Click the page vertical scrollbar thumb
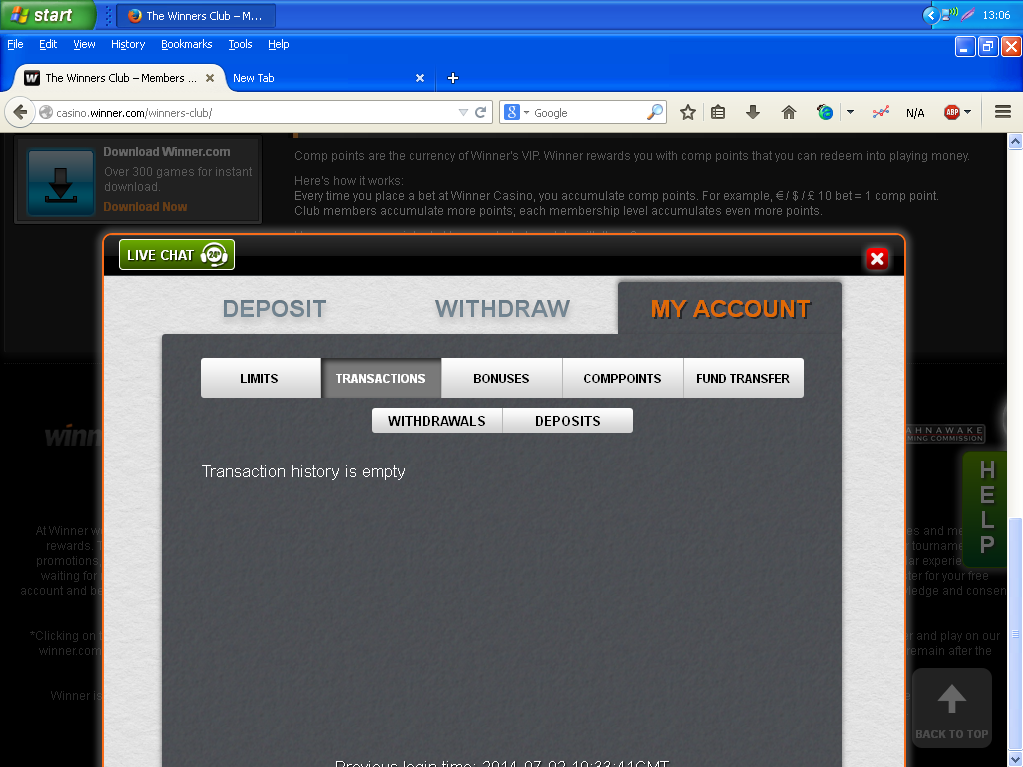The width and height of the screenshot is (1023, 767). (x=1015, y=633)
